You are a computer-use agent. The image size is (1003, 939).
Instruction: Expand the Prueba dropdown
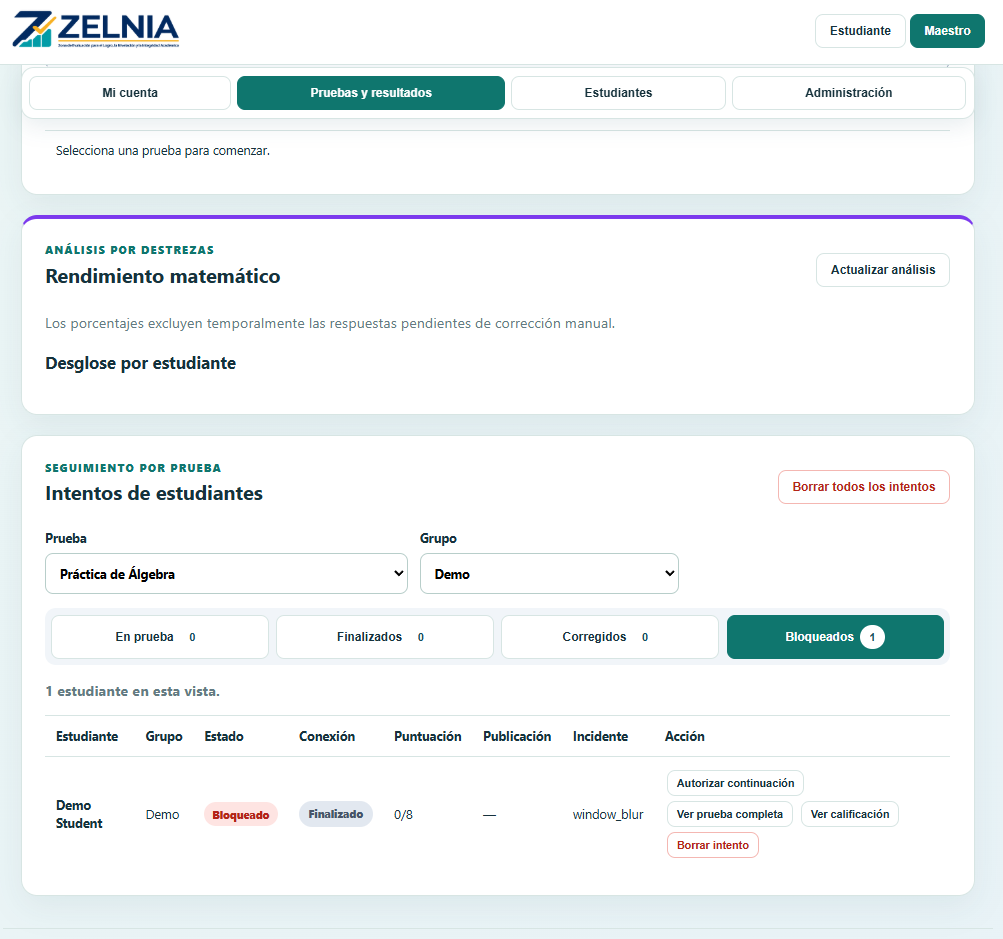coord(226,574)
